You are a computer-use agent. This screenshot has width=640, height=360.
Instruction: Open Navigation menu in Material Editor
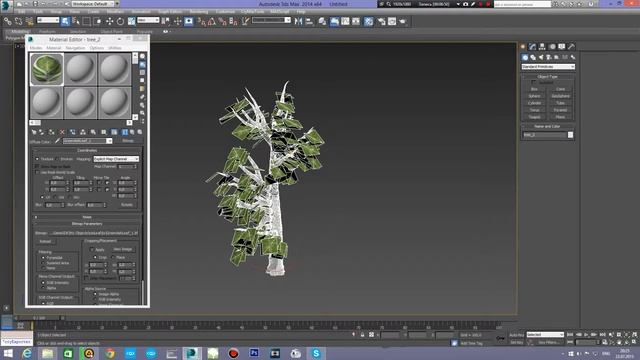point(75,48)
